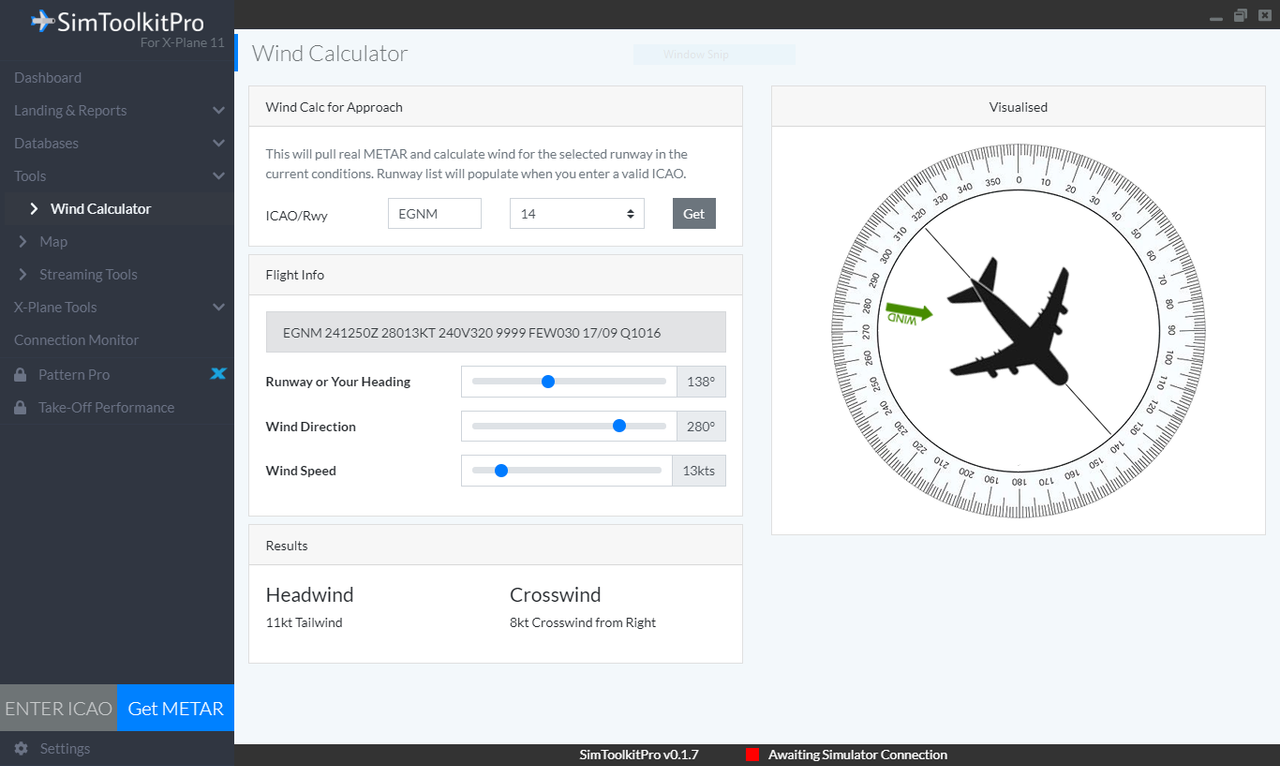Close the SimToolkitPro window
The height and width of the screenshot is (766, 1280).
tap(1265, 15)
